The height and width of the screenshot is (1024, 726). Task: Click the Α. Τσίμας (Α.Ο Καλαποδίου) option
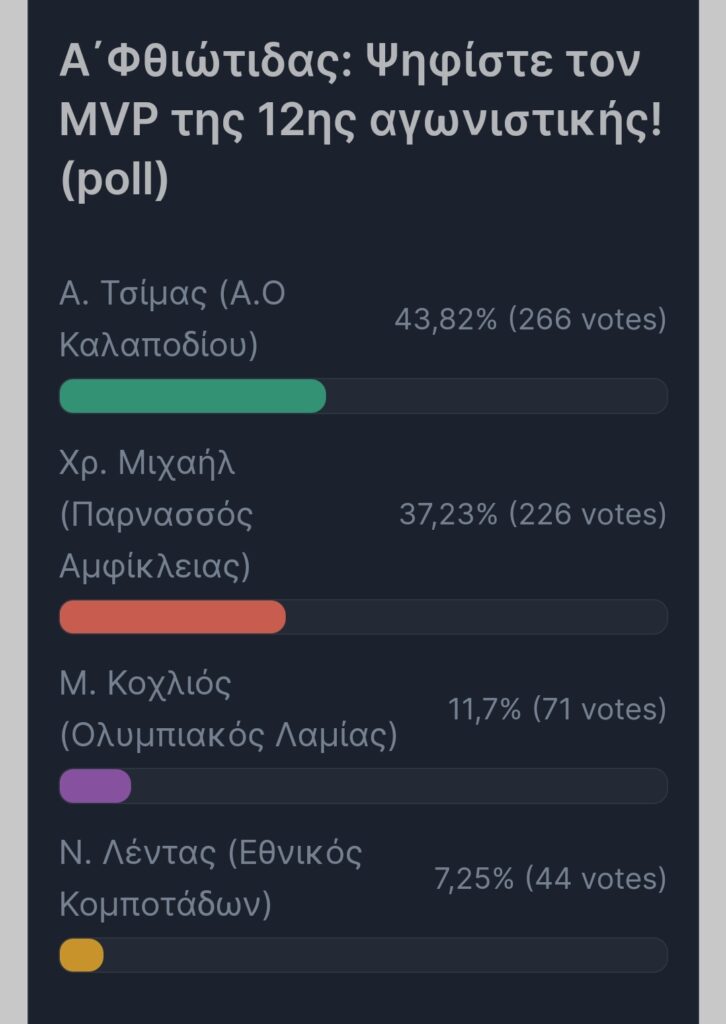pos(172,319)
